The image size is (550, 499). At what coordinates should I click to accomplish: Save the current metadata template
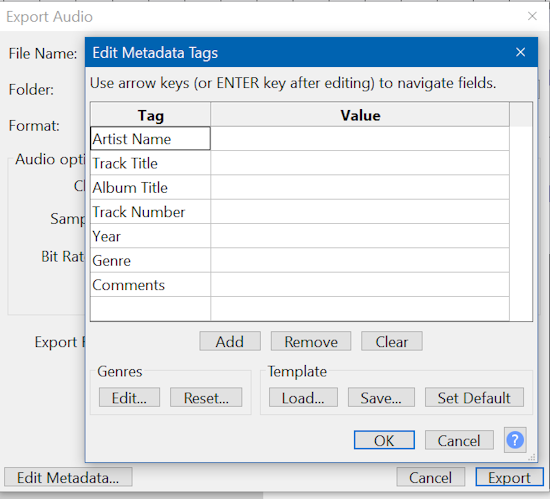coord(381,397)
